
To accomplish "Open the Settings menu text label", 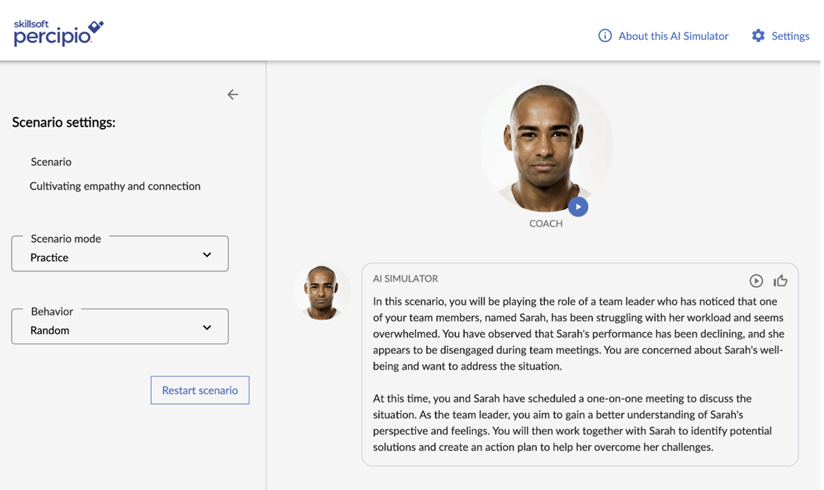I will pyautogui.click(x=790, y=36).
